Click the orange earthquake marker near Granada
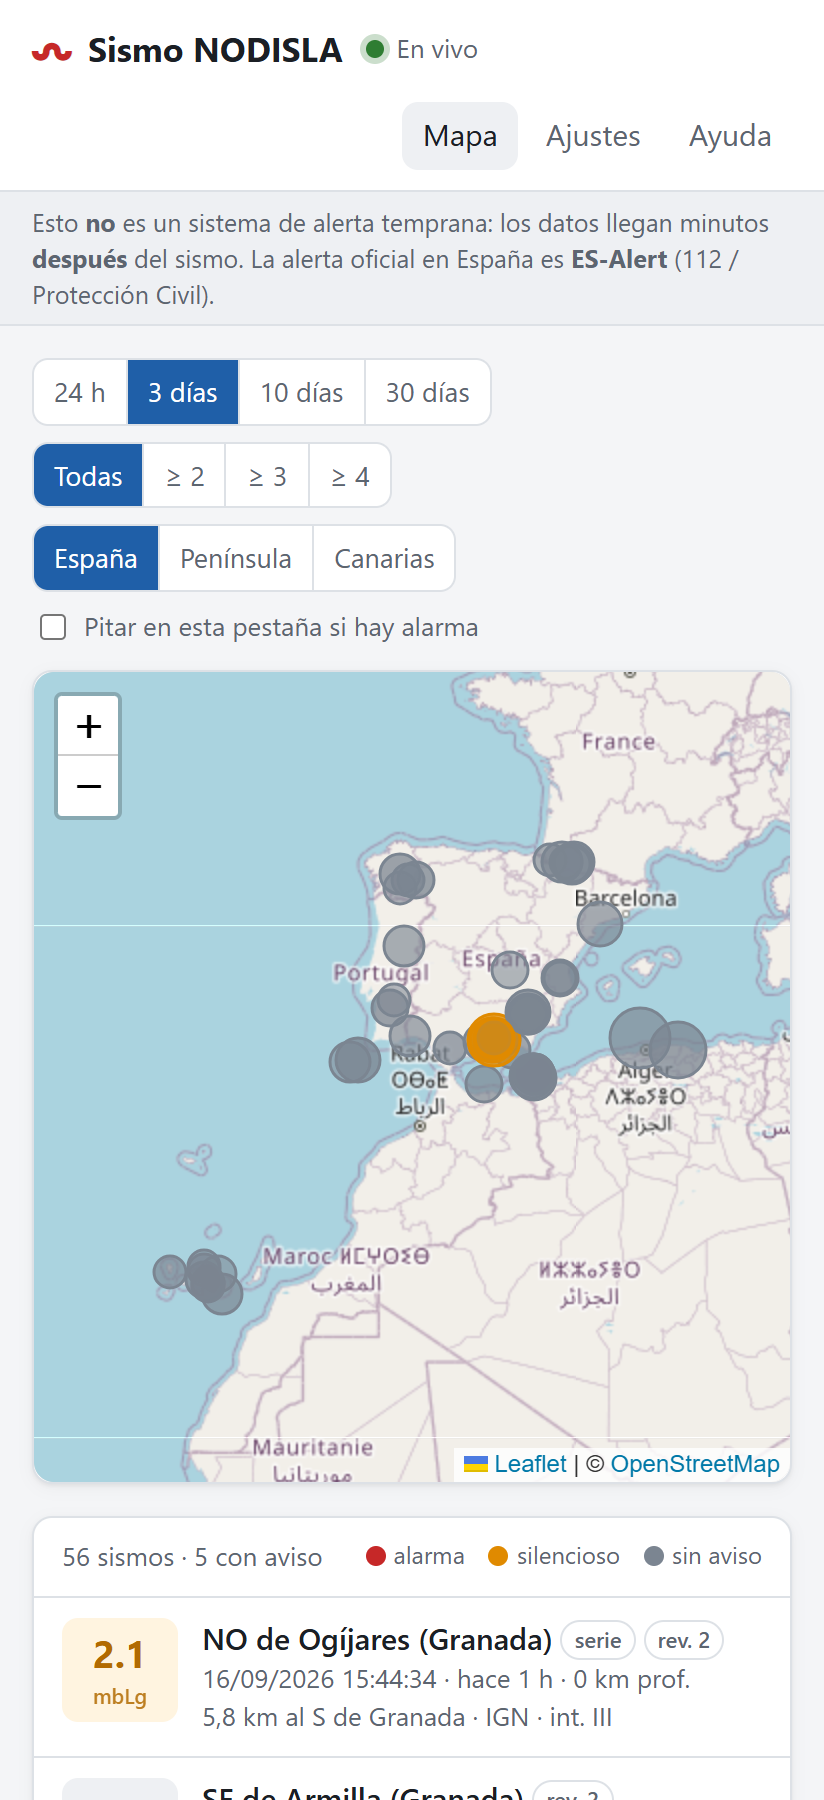 (x=493, y=1040)
